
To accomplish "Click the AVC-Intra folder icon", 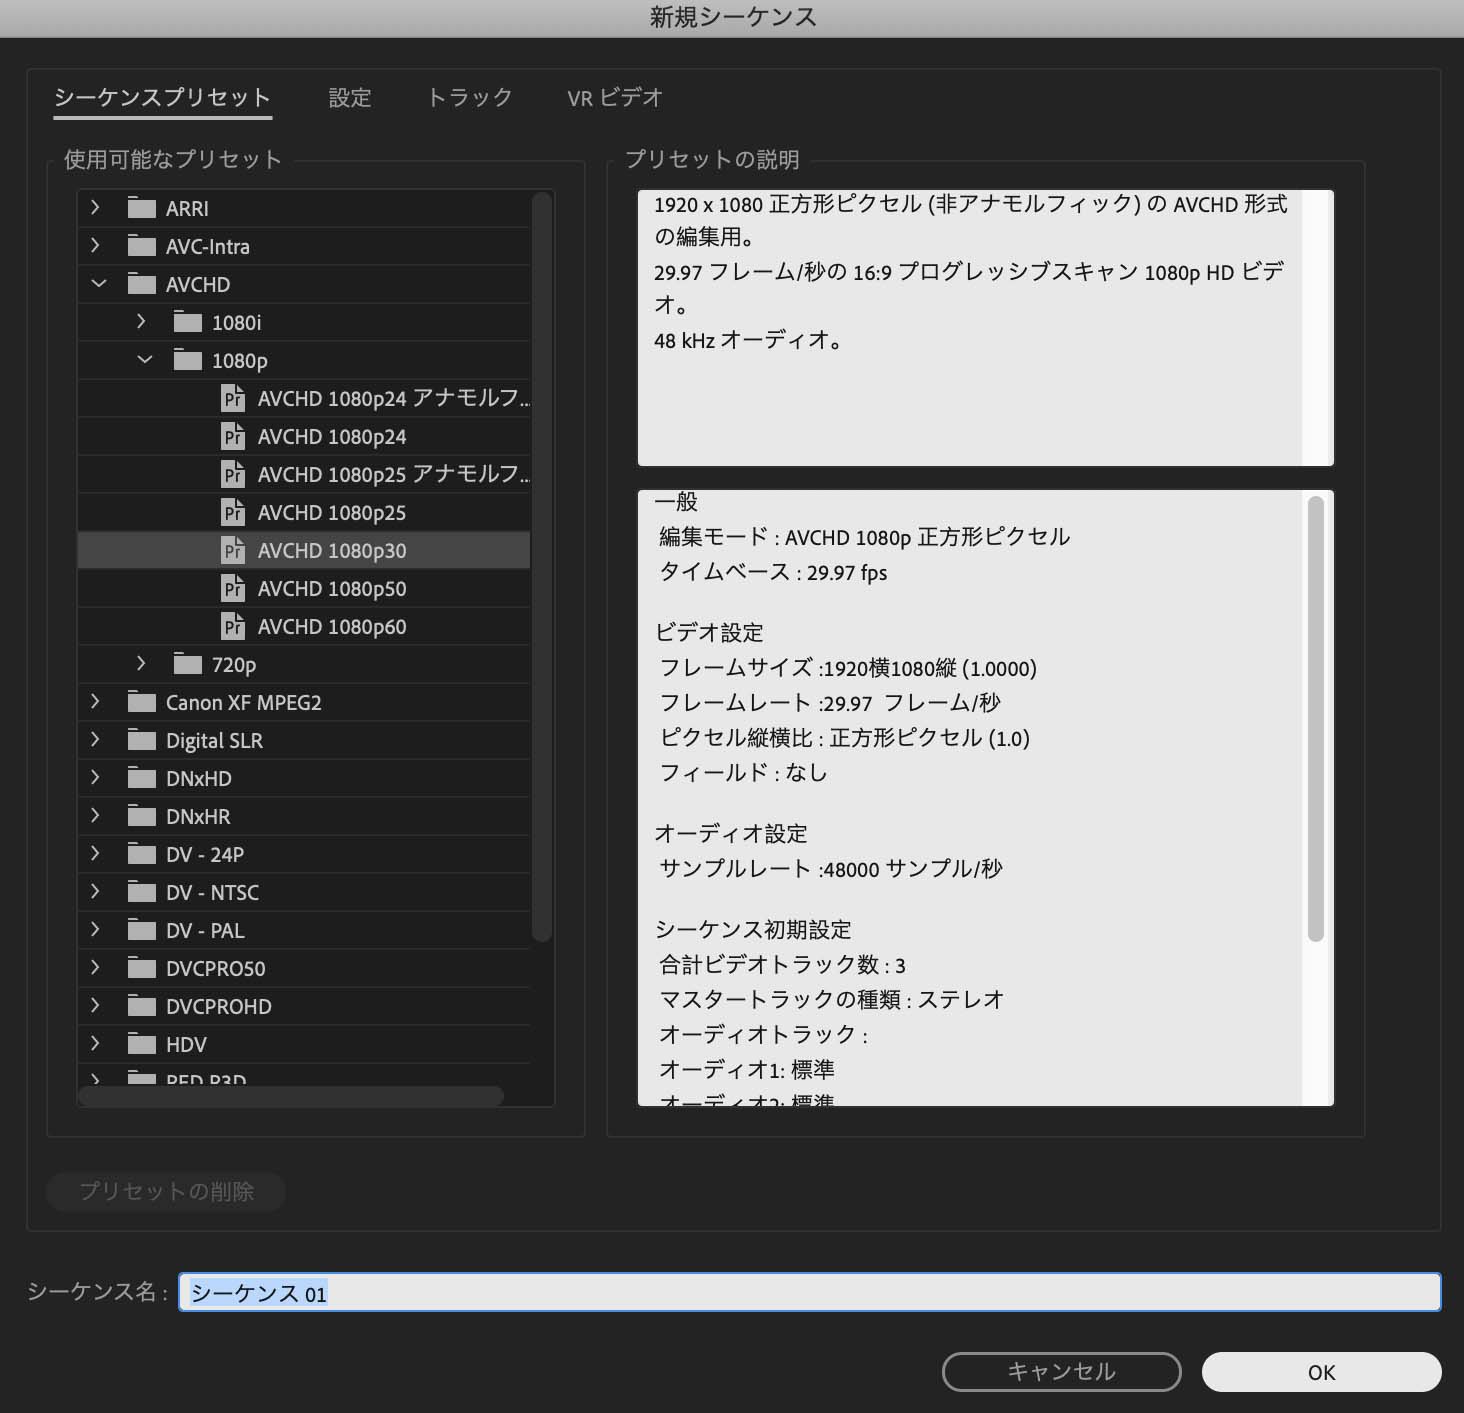I will coord(142,246).
